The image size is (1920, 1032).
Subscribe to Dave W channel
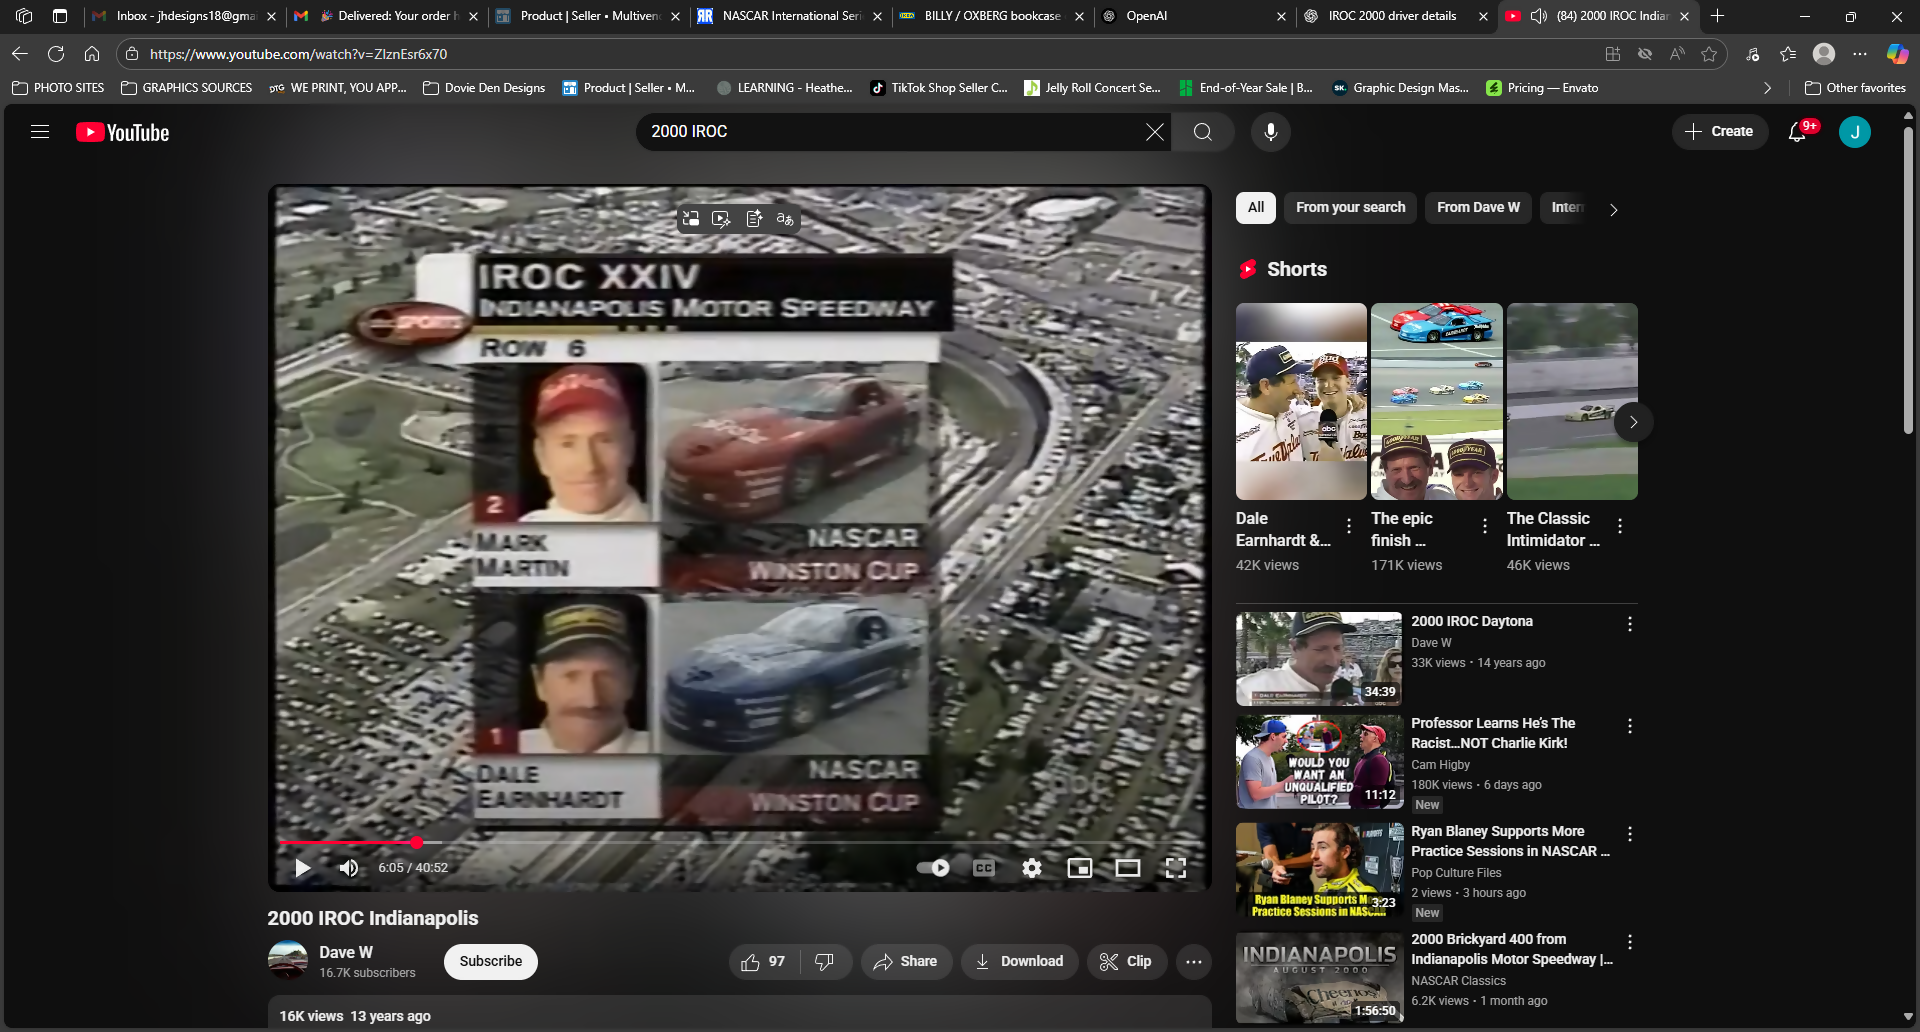[x=490, y=962]
